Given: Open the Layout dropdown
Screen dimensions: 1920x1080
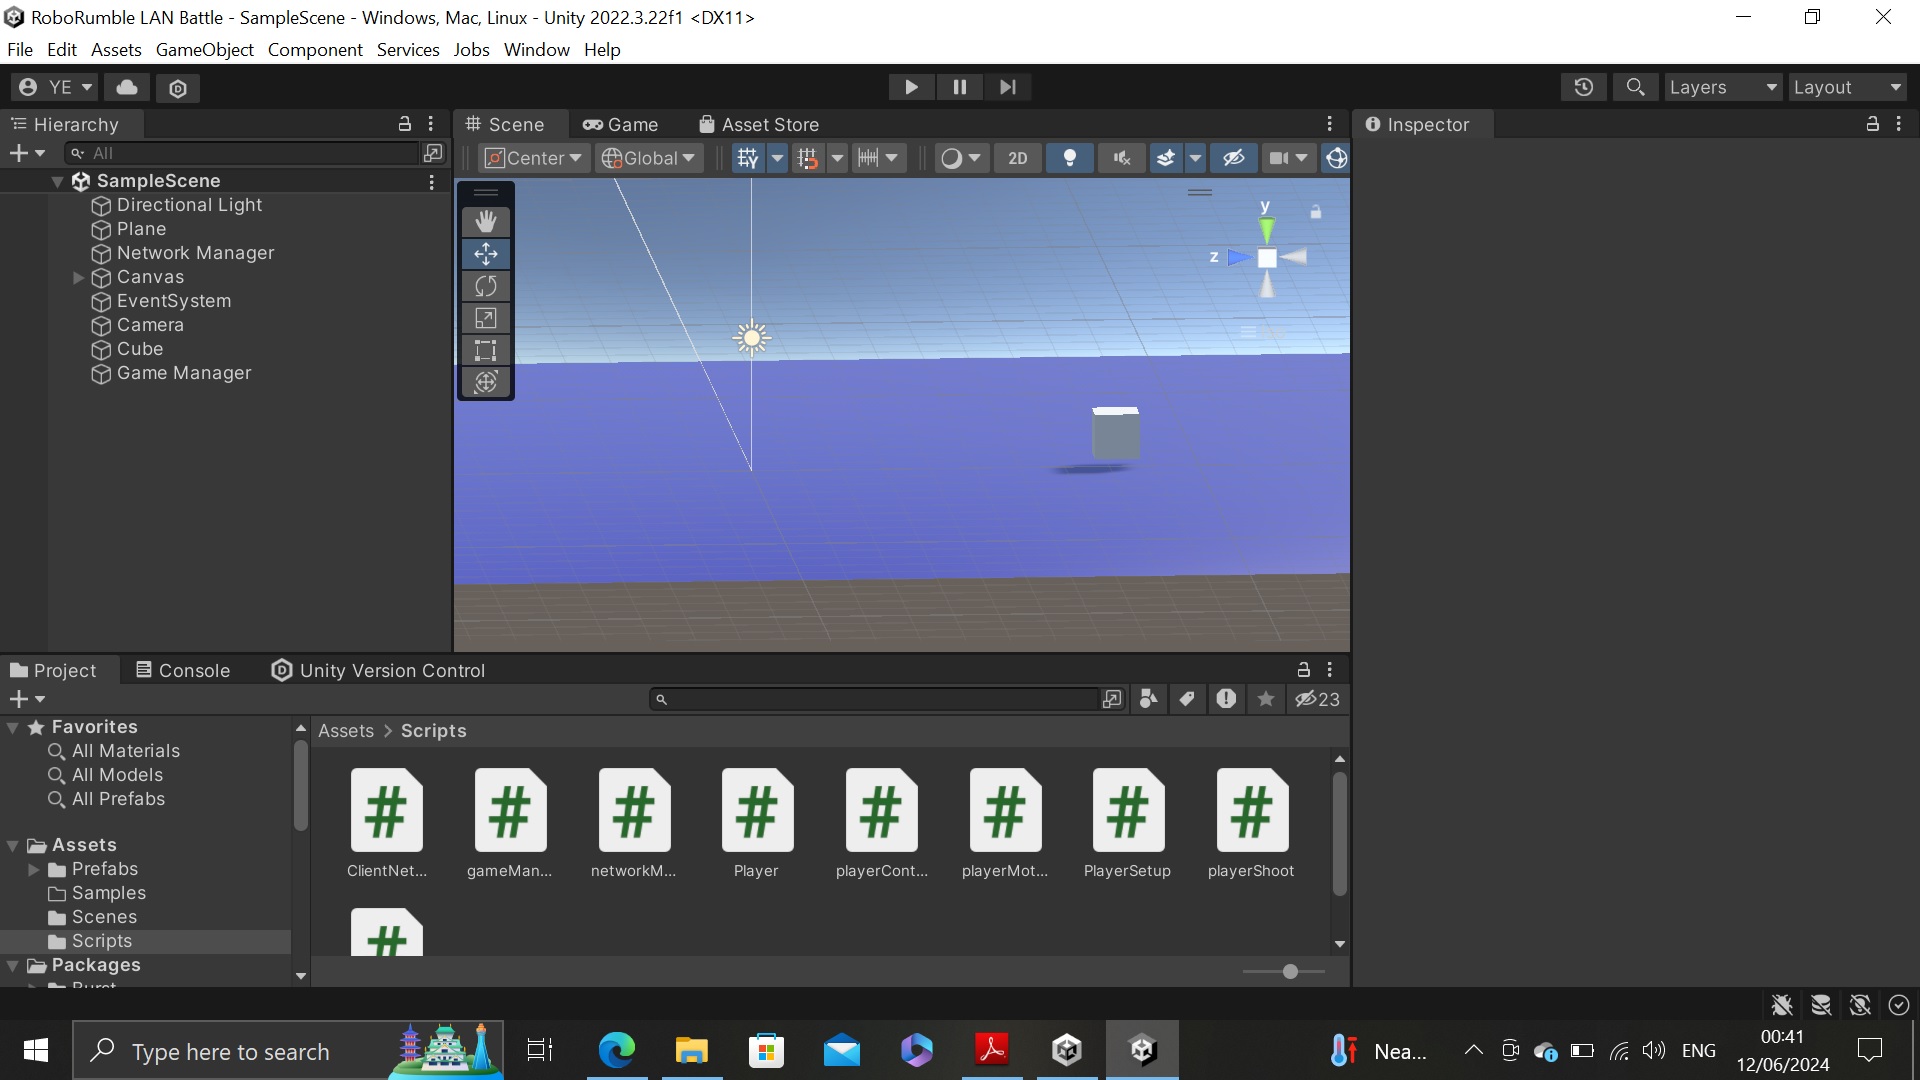Looking at the screenshot, I should pyautogui.click(x=1847, y=87).
